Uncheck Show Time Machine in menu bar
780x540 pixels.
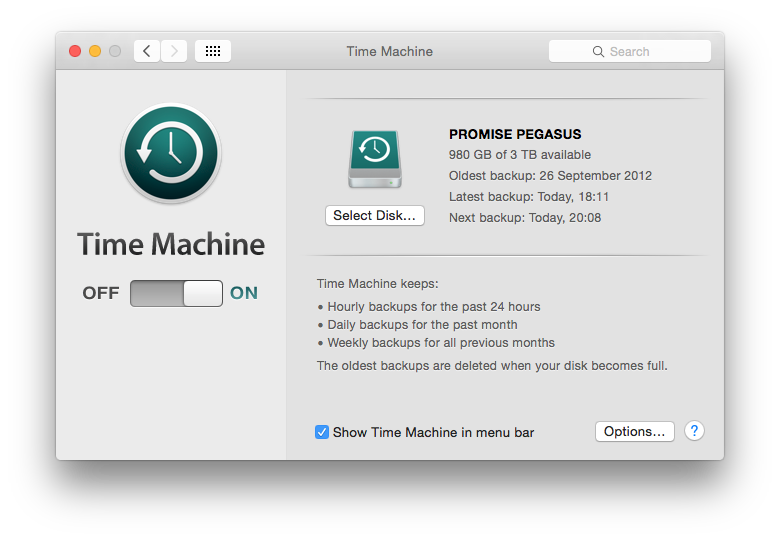pyautogui.click(x=322, y=432)
